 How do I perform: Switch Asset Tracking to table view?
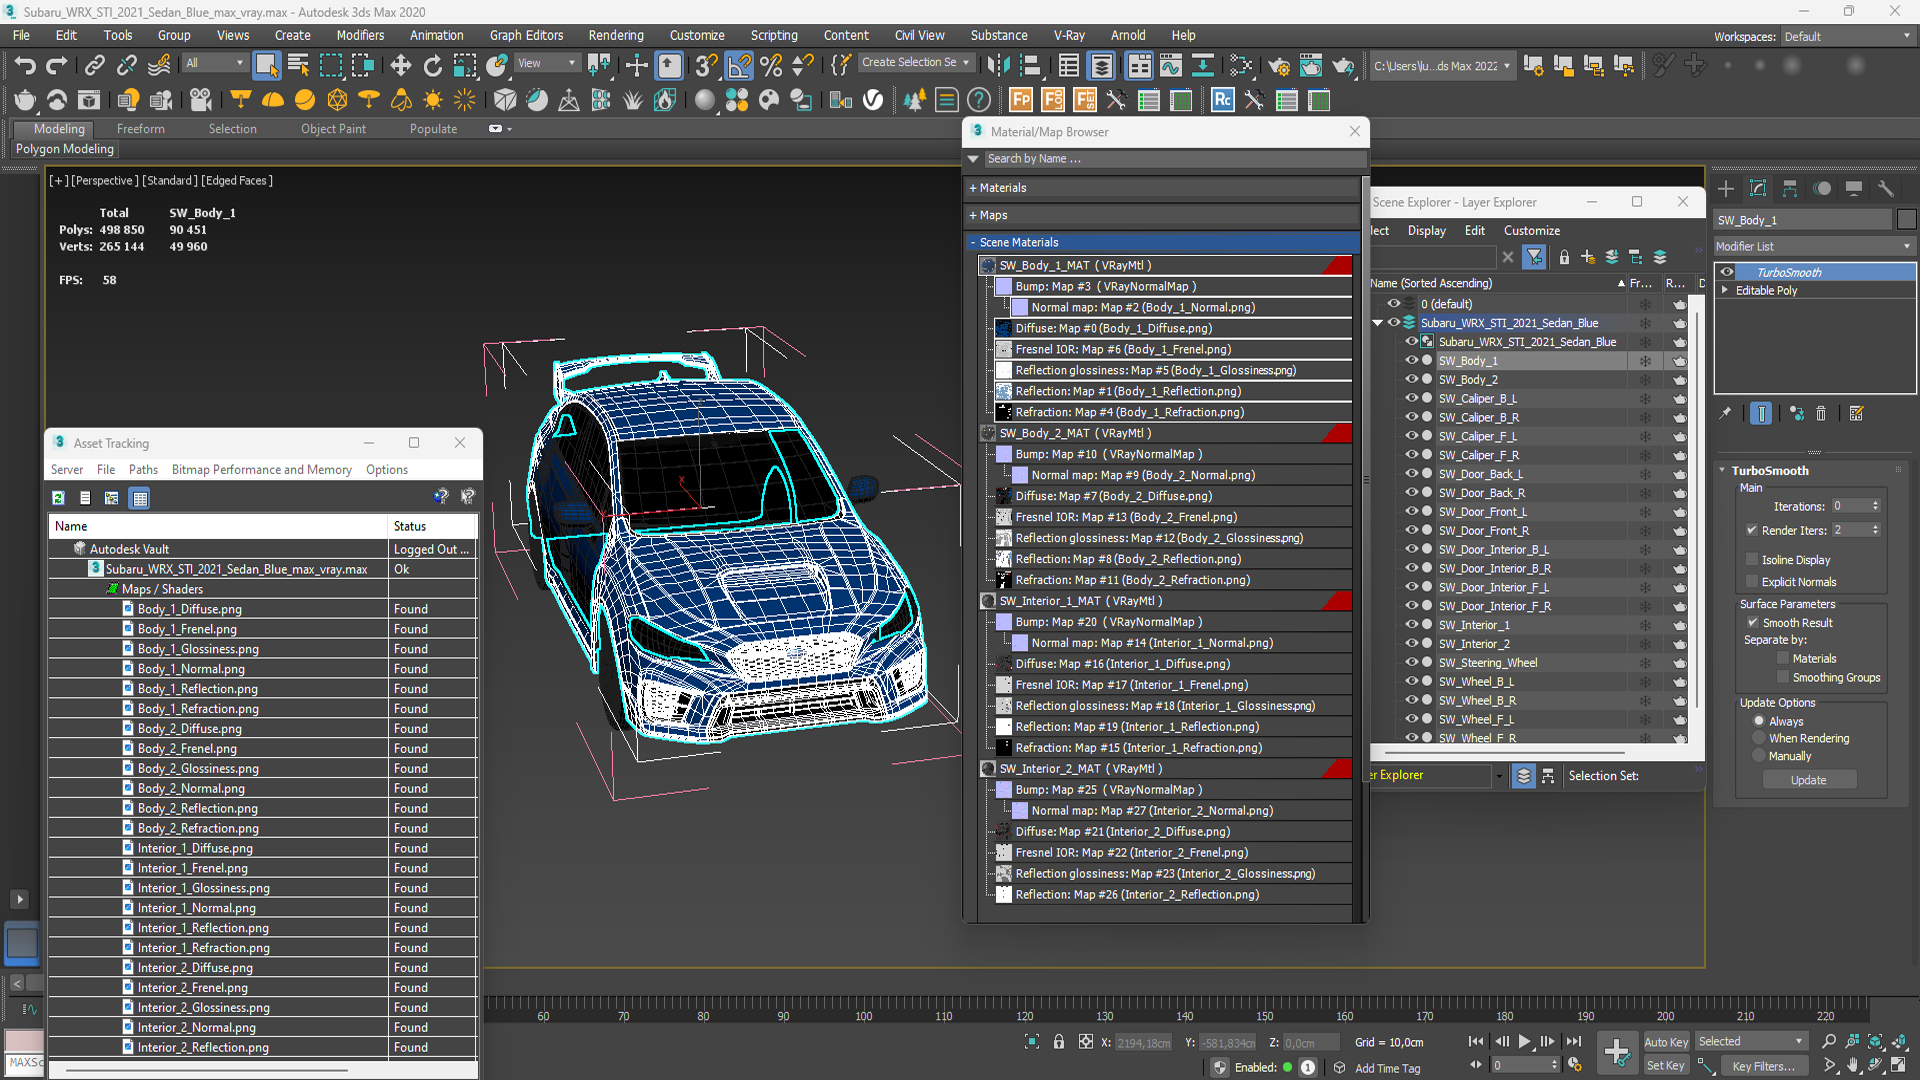140,498
